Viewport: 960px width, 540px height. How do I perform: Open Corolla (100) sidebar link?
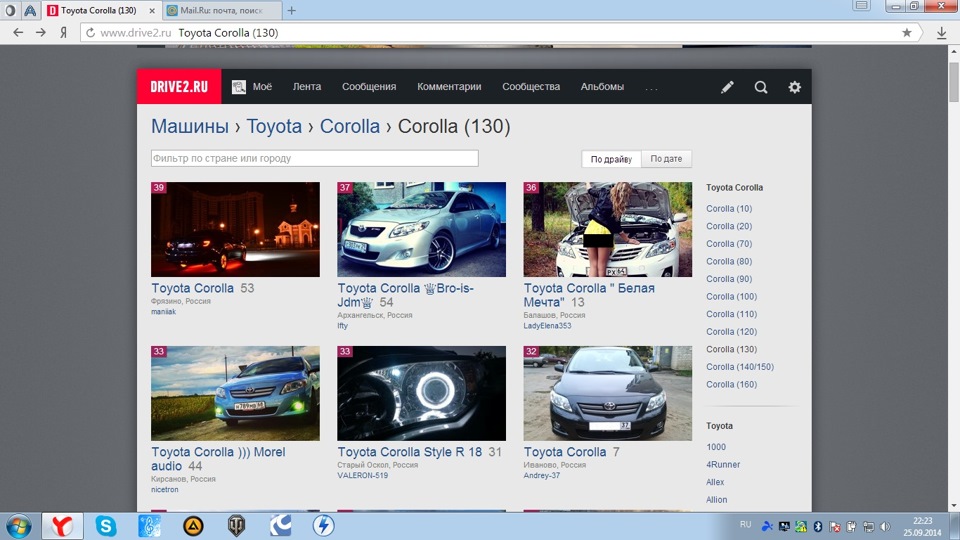(x=731, y=296)
